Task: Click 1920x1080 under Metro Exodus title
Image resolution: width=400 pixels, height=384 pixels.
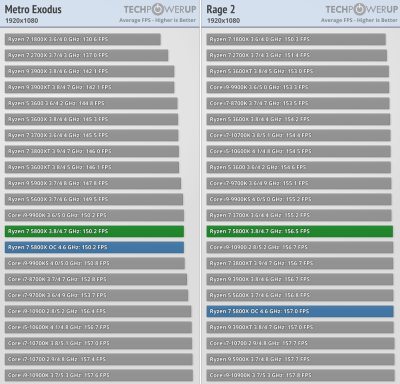Action: tap(22, 21)
